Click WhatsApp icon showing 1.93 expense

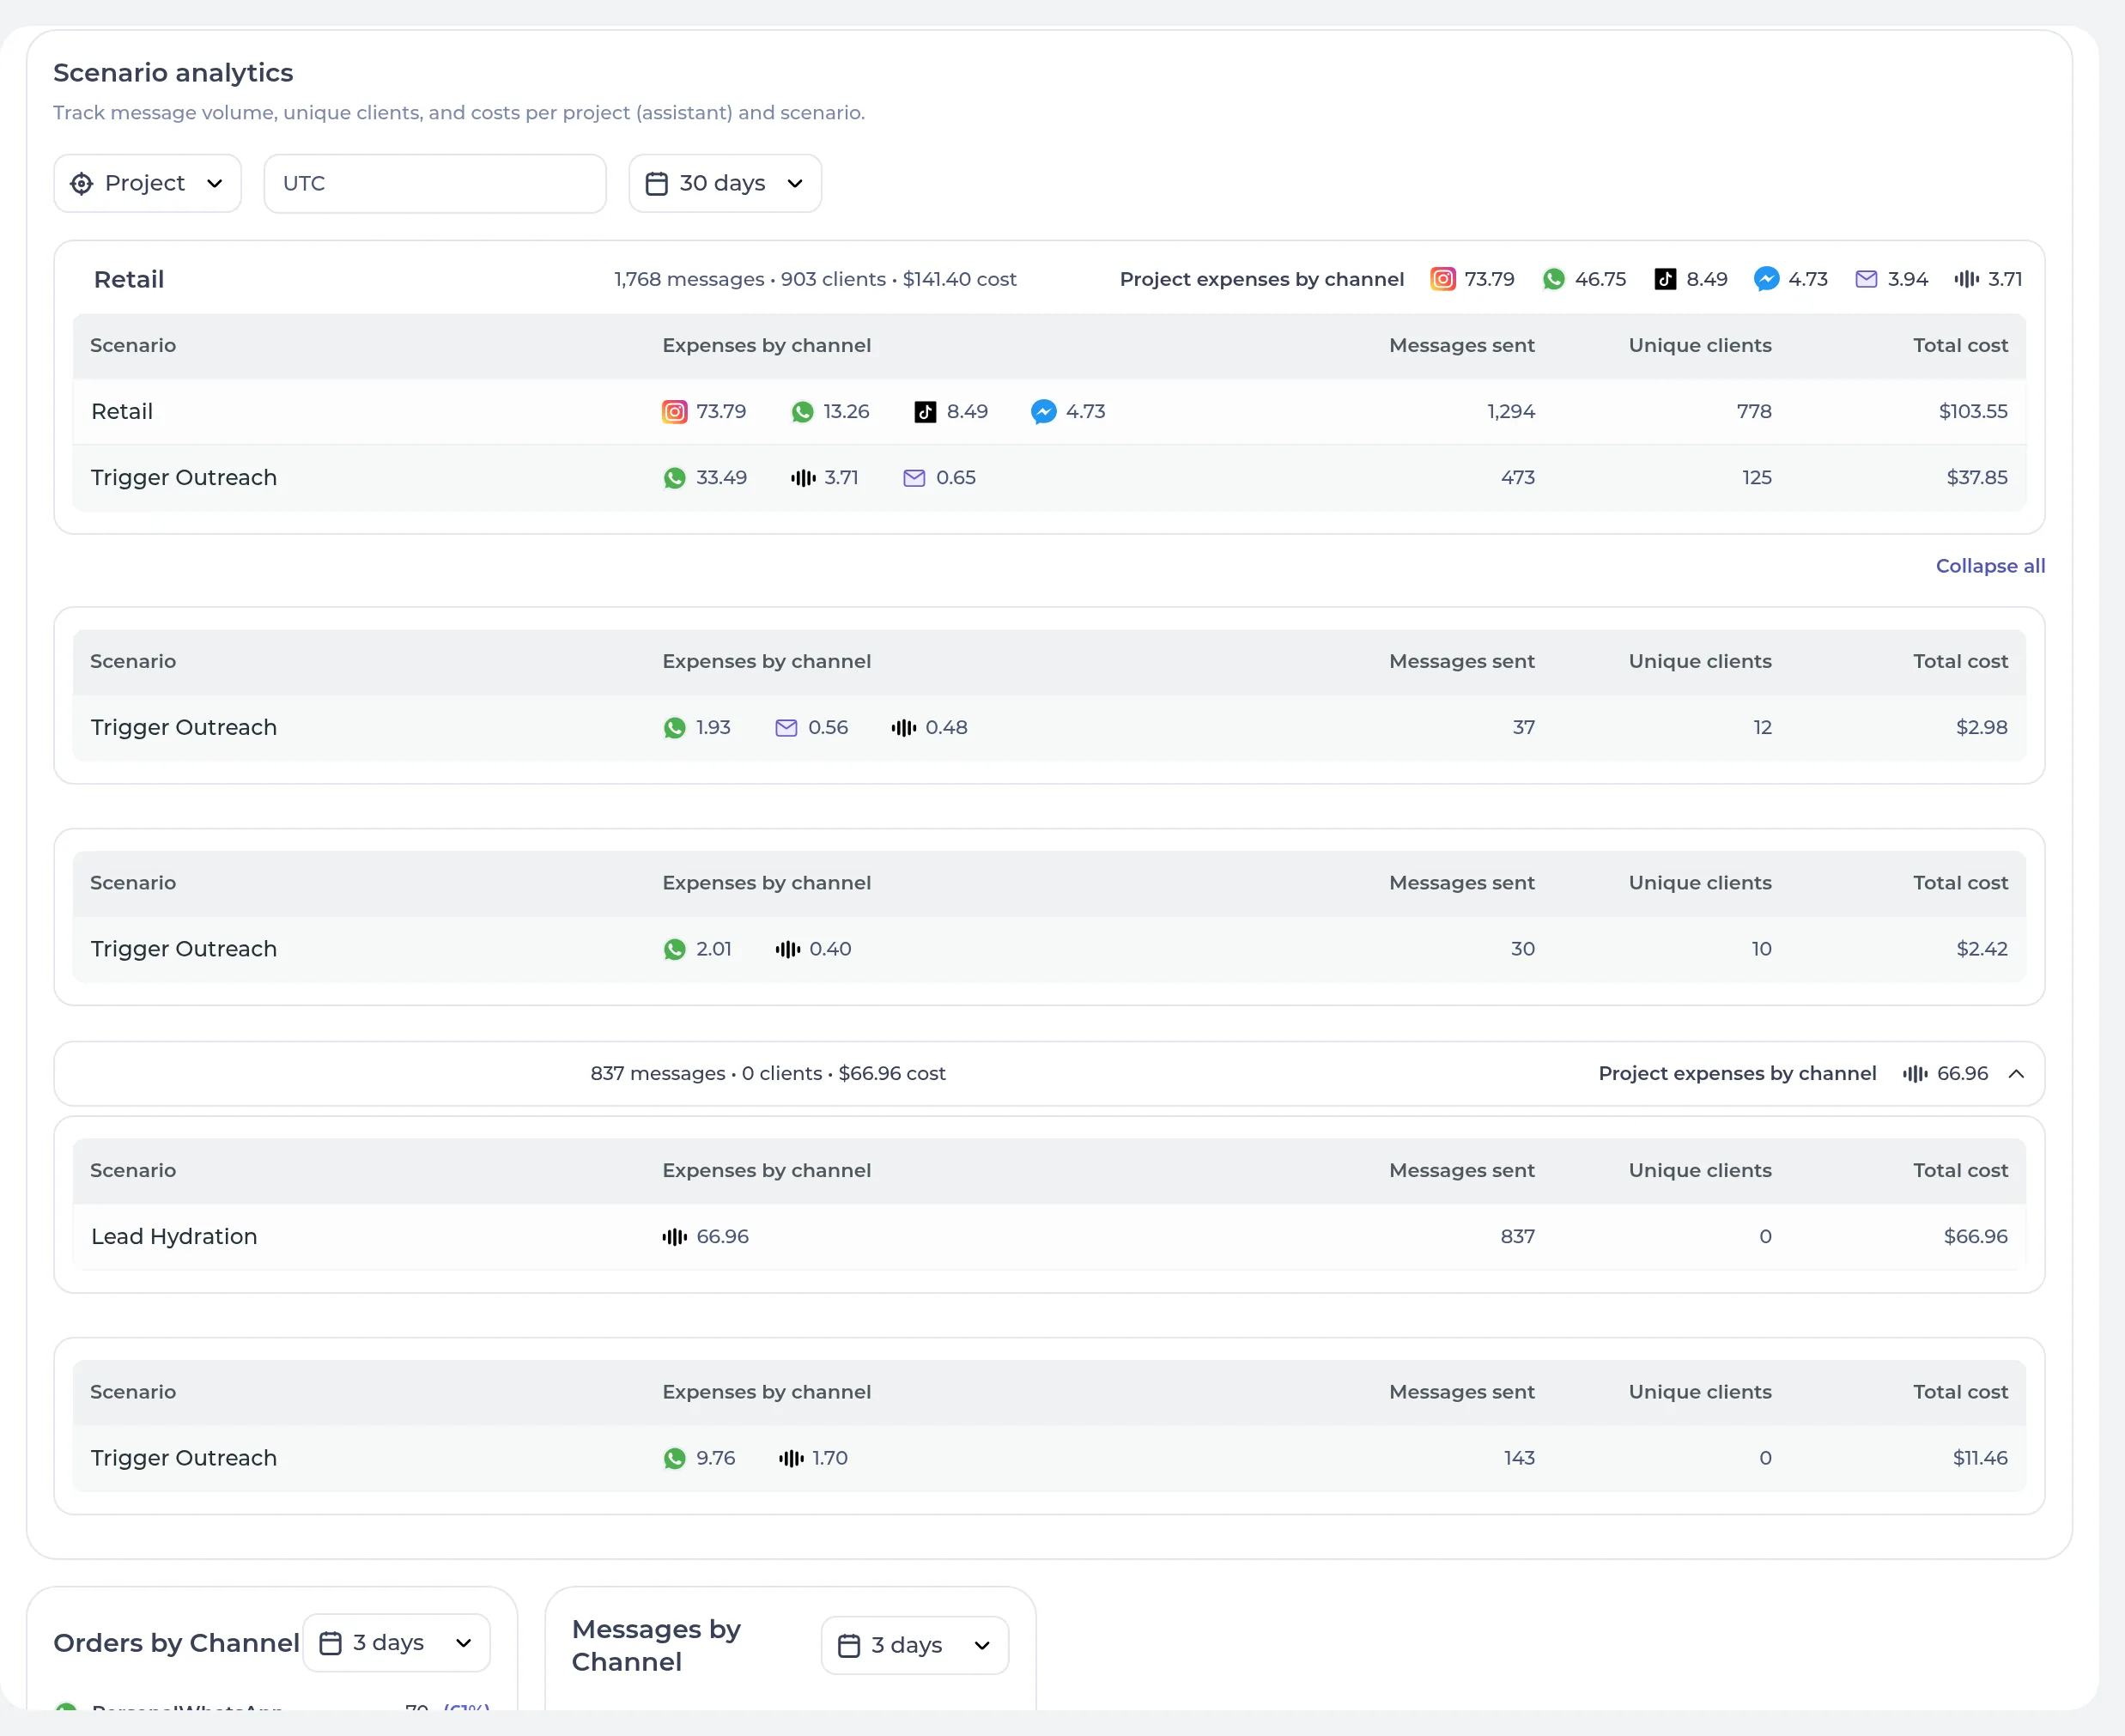(675, 728)
